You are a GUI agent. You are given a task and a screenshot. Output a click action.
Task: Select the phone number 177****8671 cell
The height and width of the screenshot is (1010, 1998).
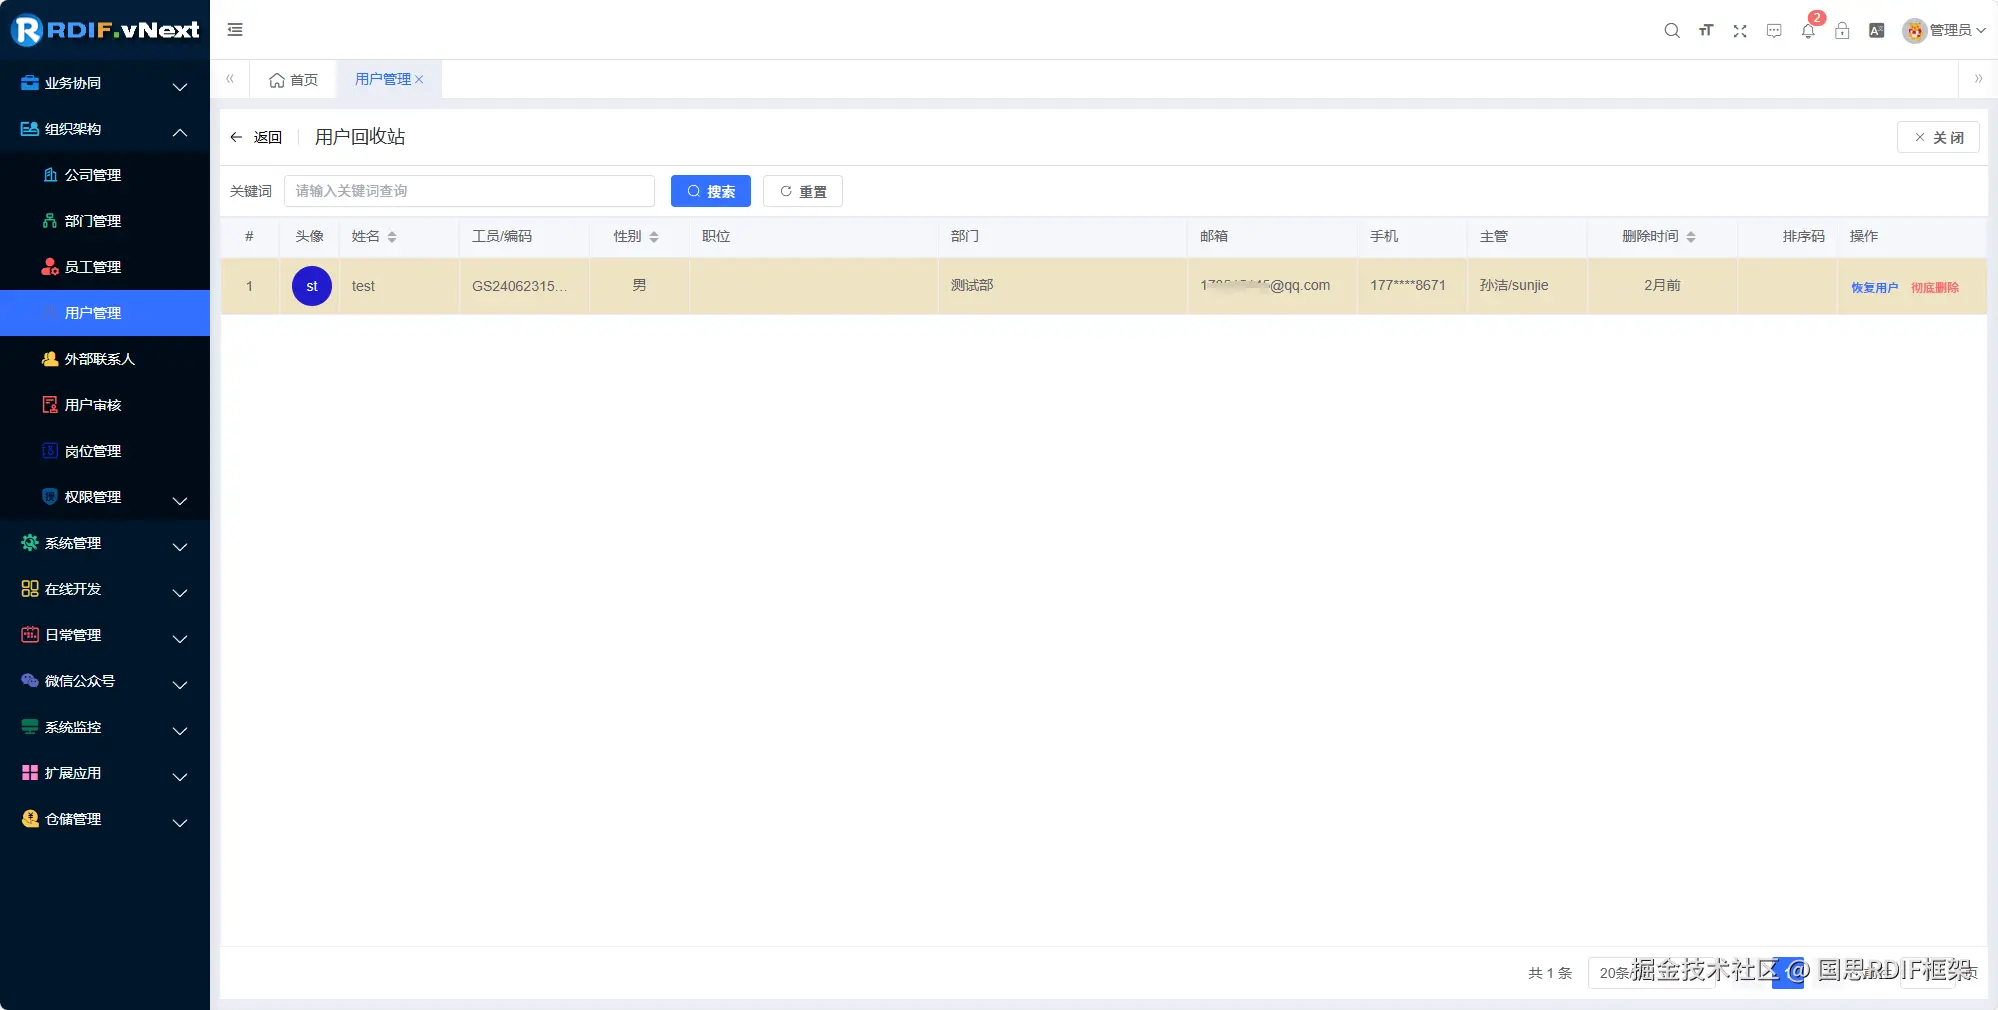1412,286
